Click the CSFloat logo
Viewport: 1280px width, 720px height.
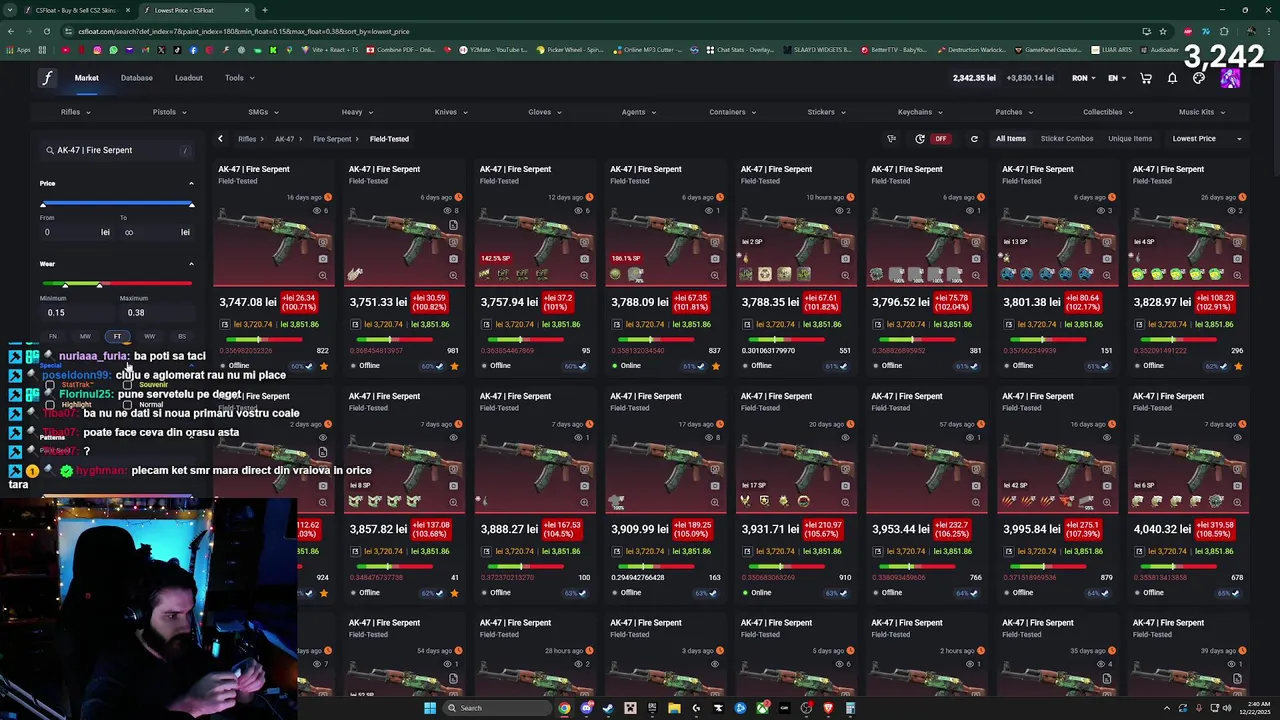(x=46, y=78)
